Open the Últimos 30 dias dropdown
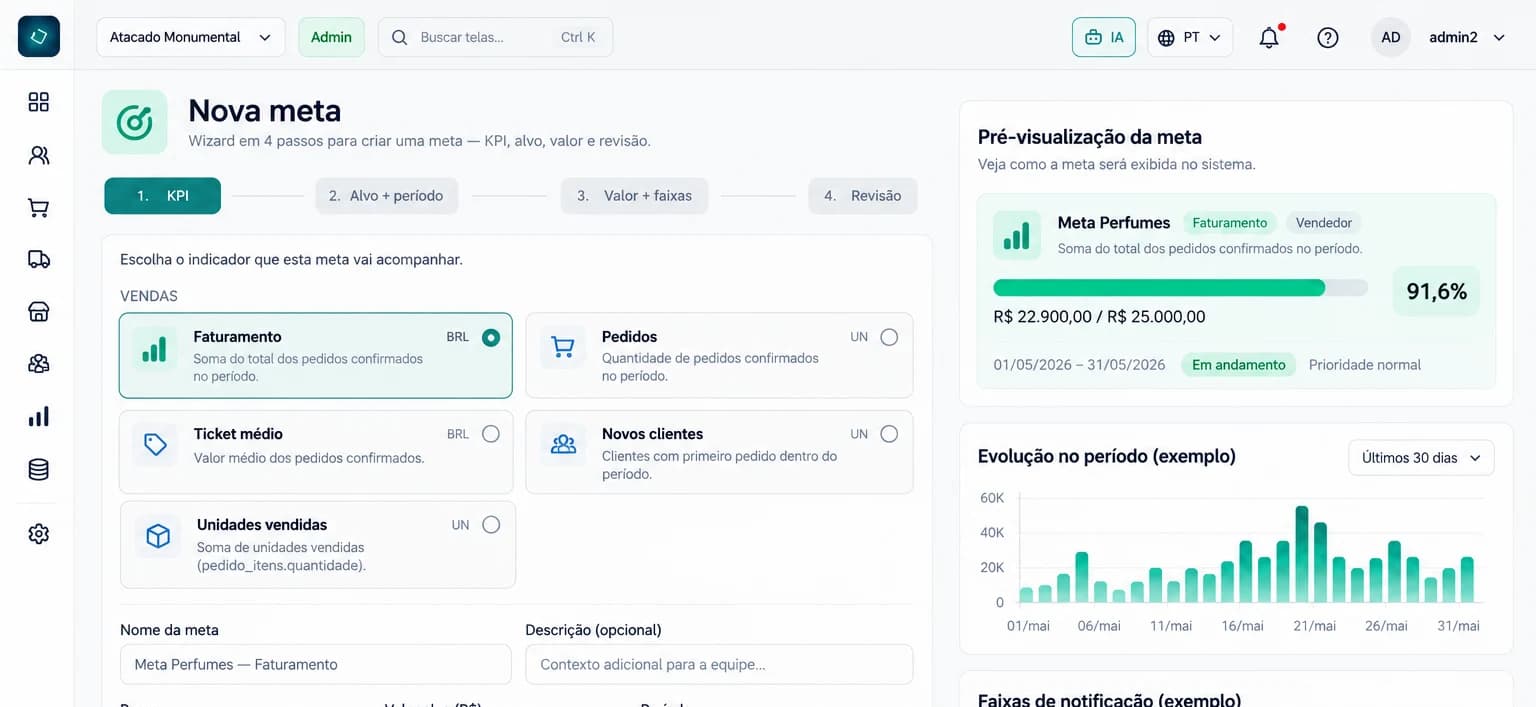 [1421, 458]
